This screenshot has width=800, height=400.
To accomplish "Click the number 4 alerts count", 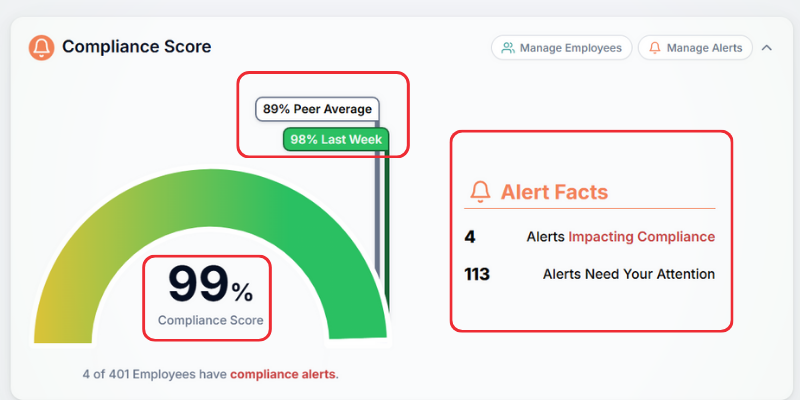I will 470,237.
